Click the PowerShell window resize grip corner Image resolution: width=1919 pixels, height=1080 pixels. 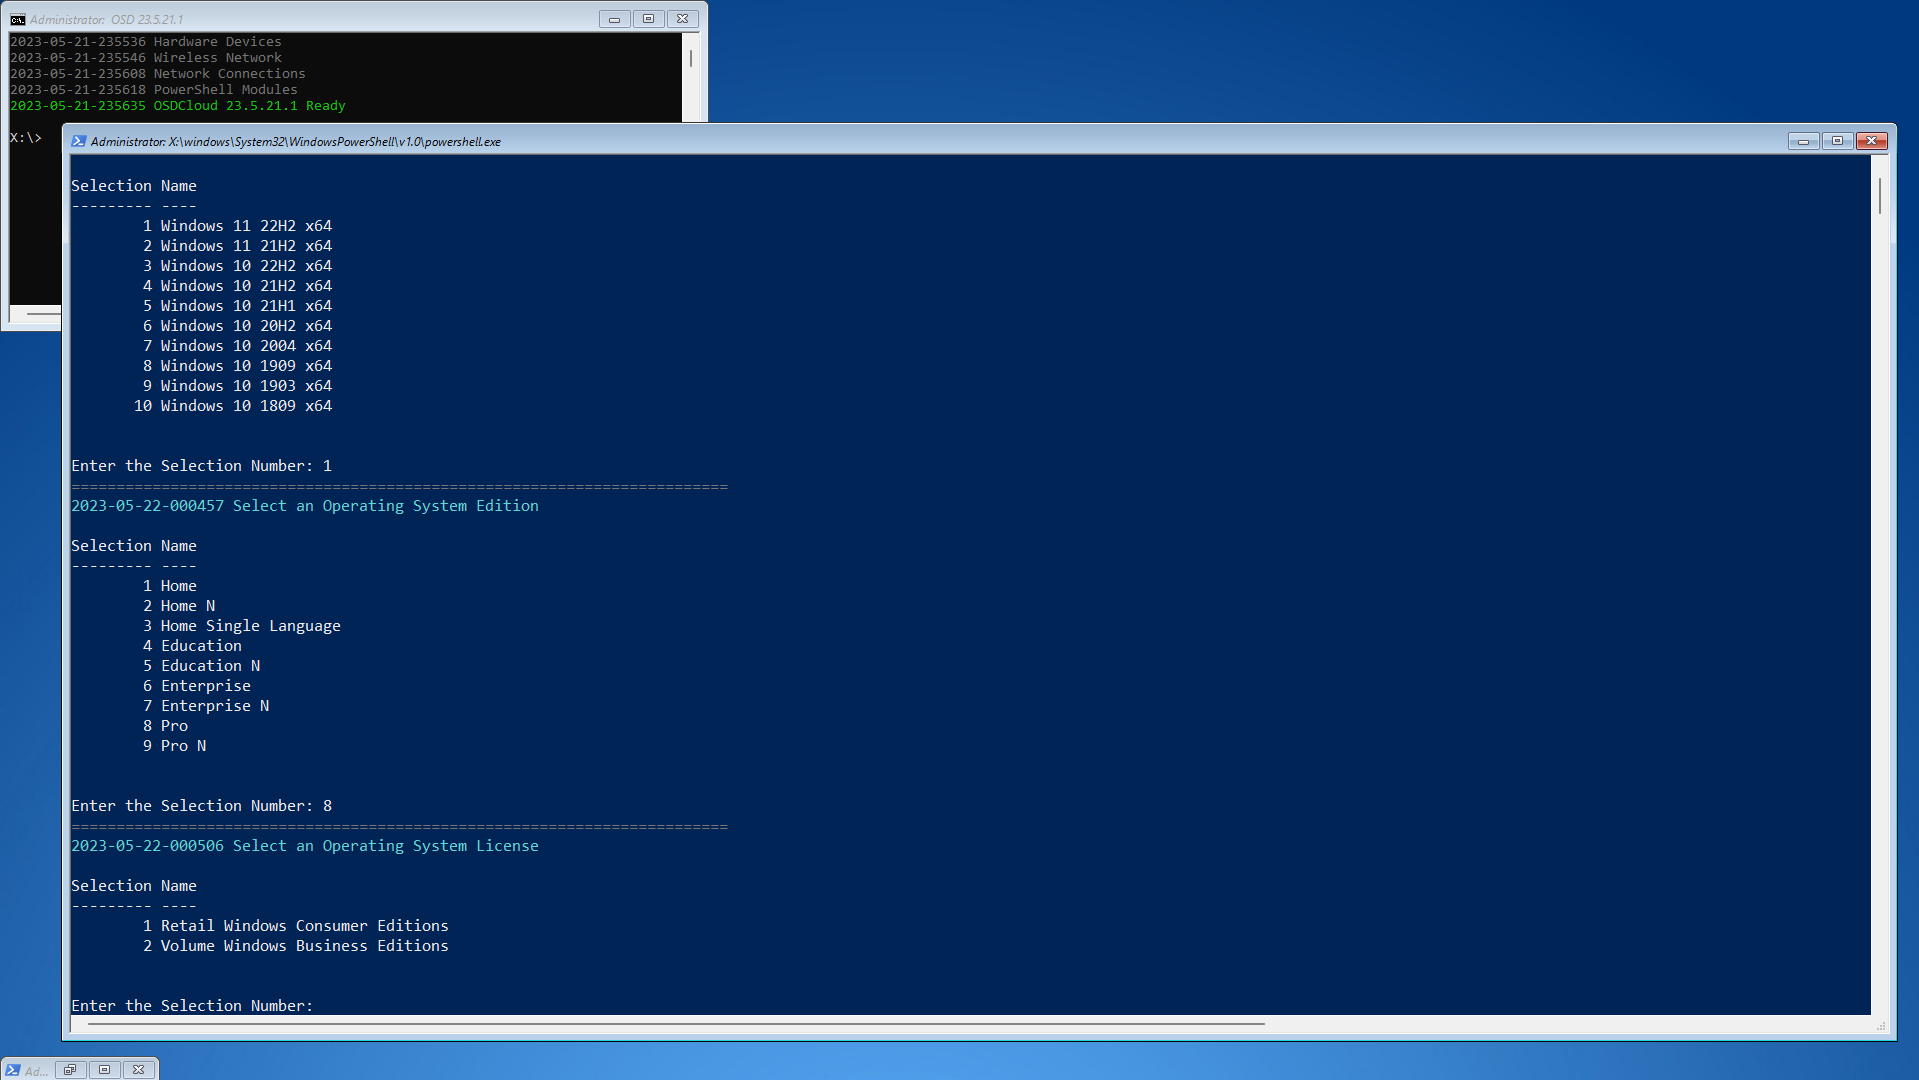tap(1881, 1026)
